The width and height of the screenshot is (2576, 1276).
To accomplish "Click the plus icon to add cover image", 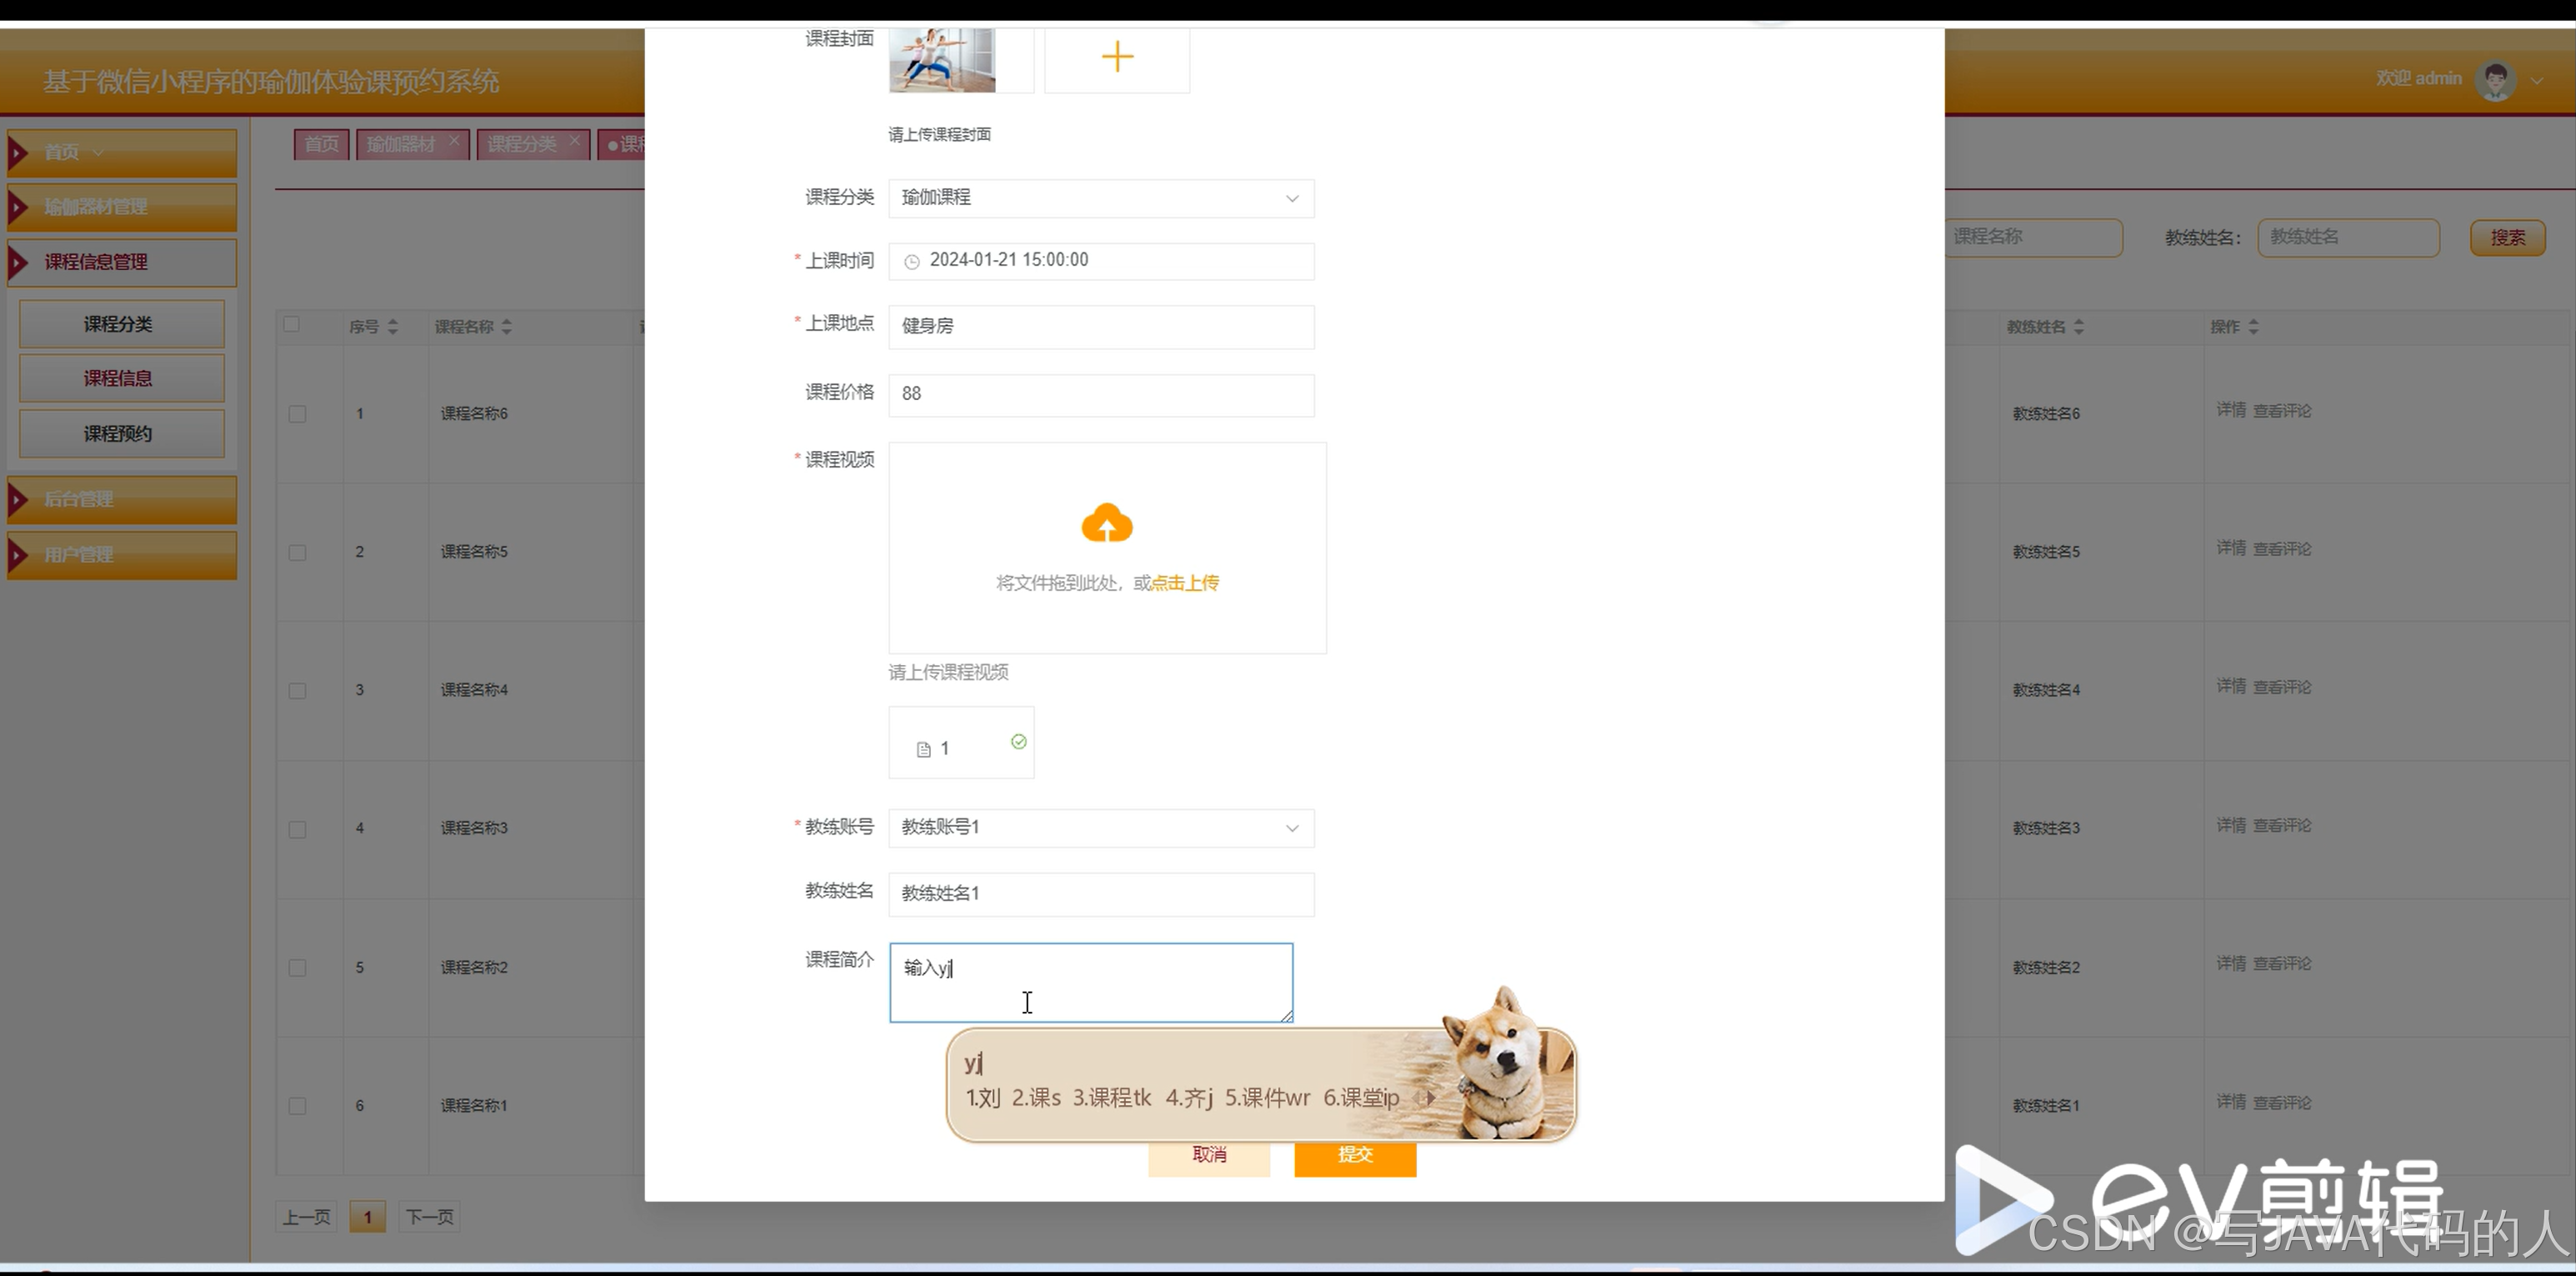I will (x=1117, y=57).
